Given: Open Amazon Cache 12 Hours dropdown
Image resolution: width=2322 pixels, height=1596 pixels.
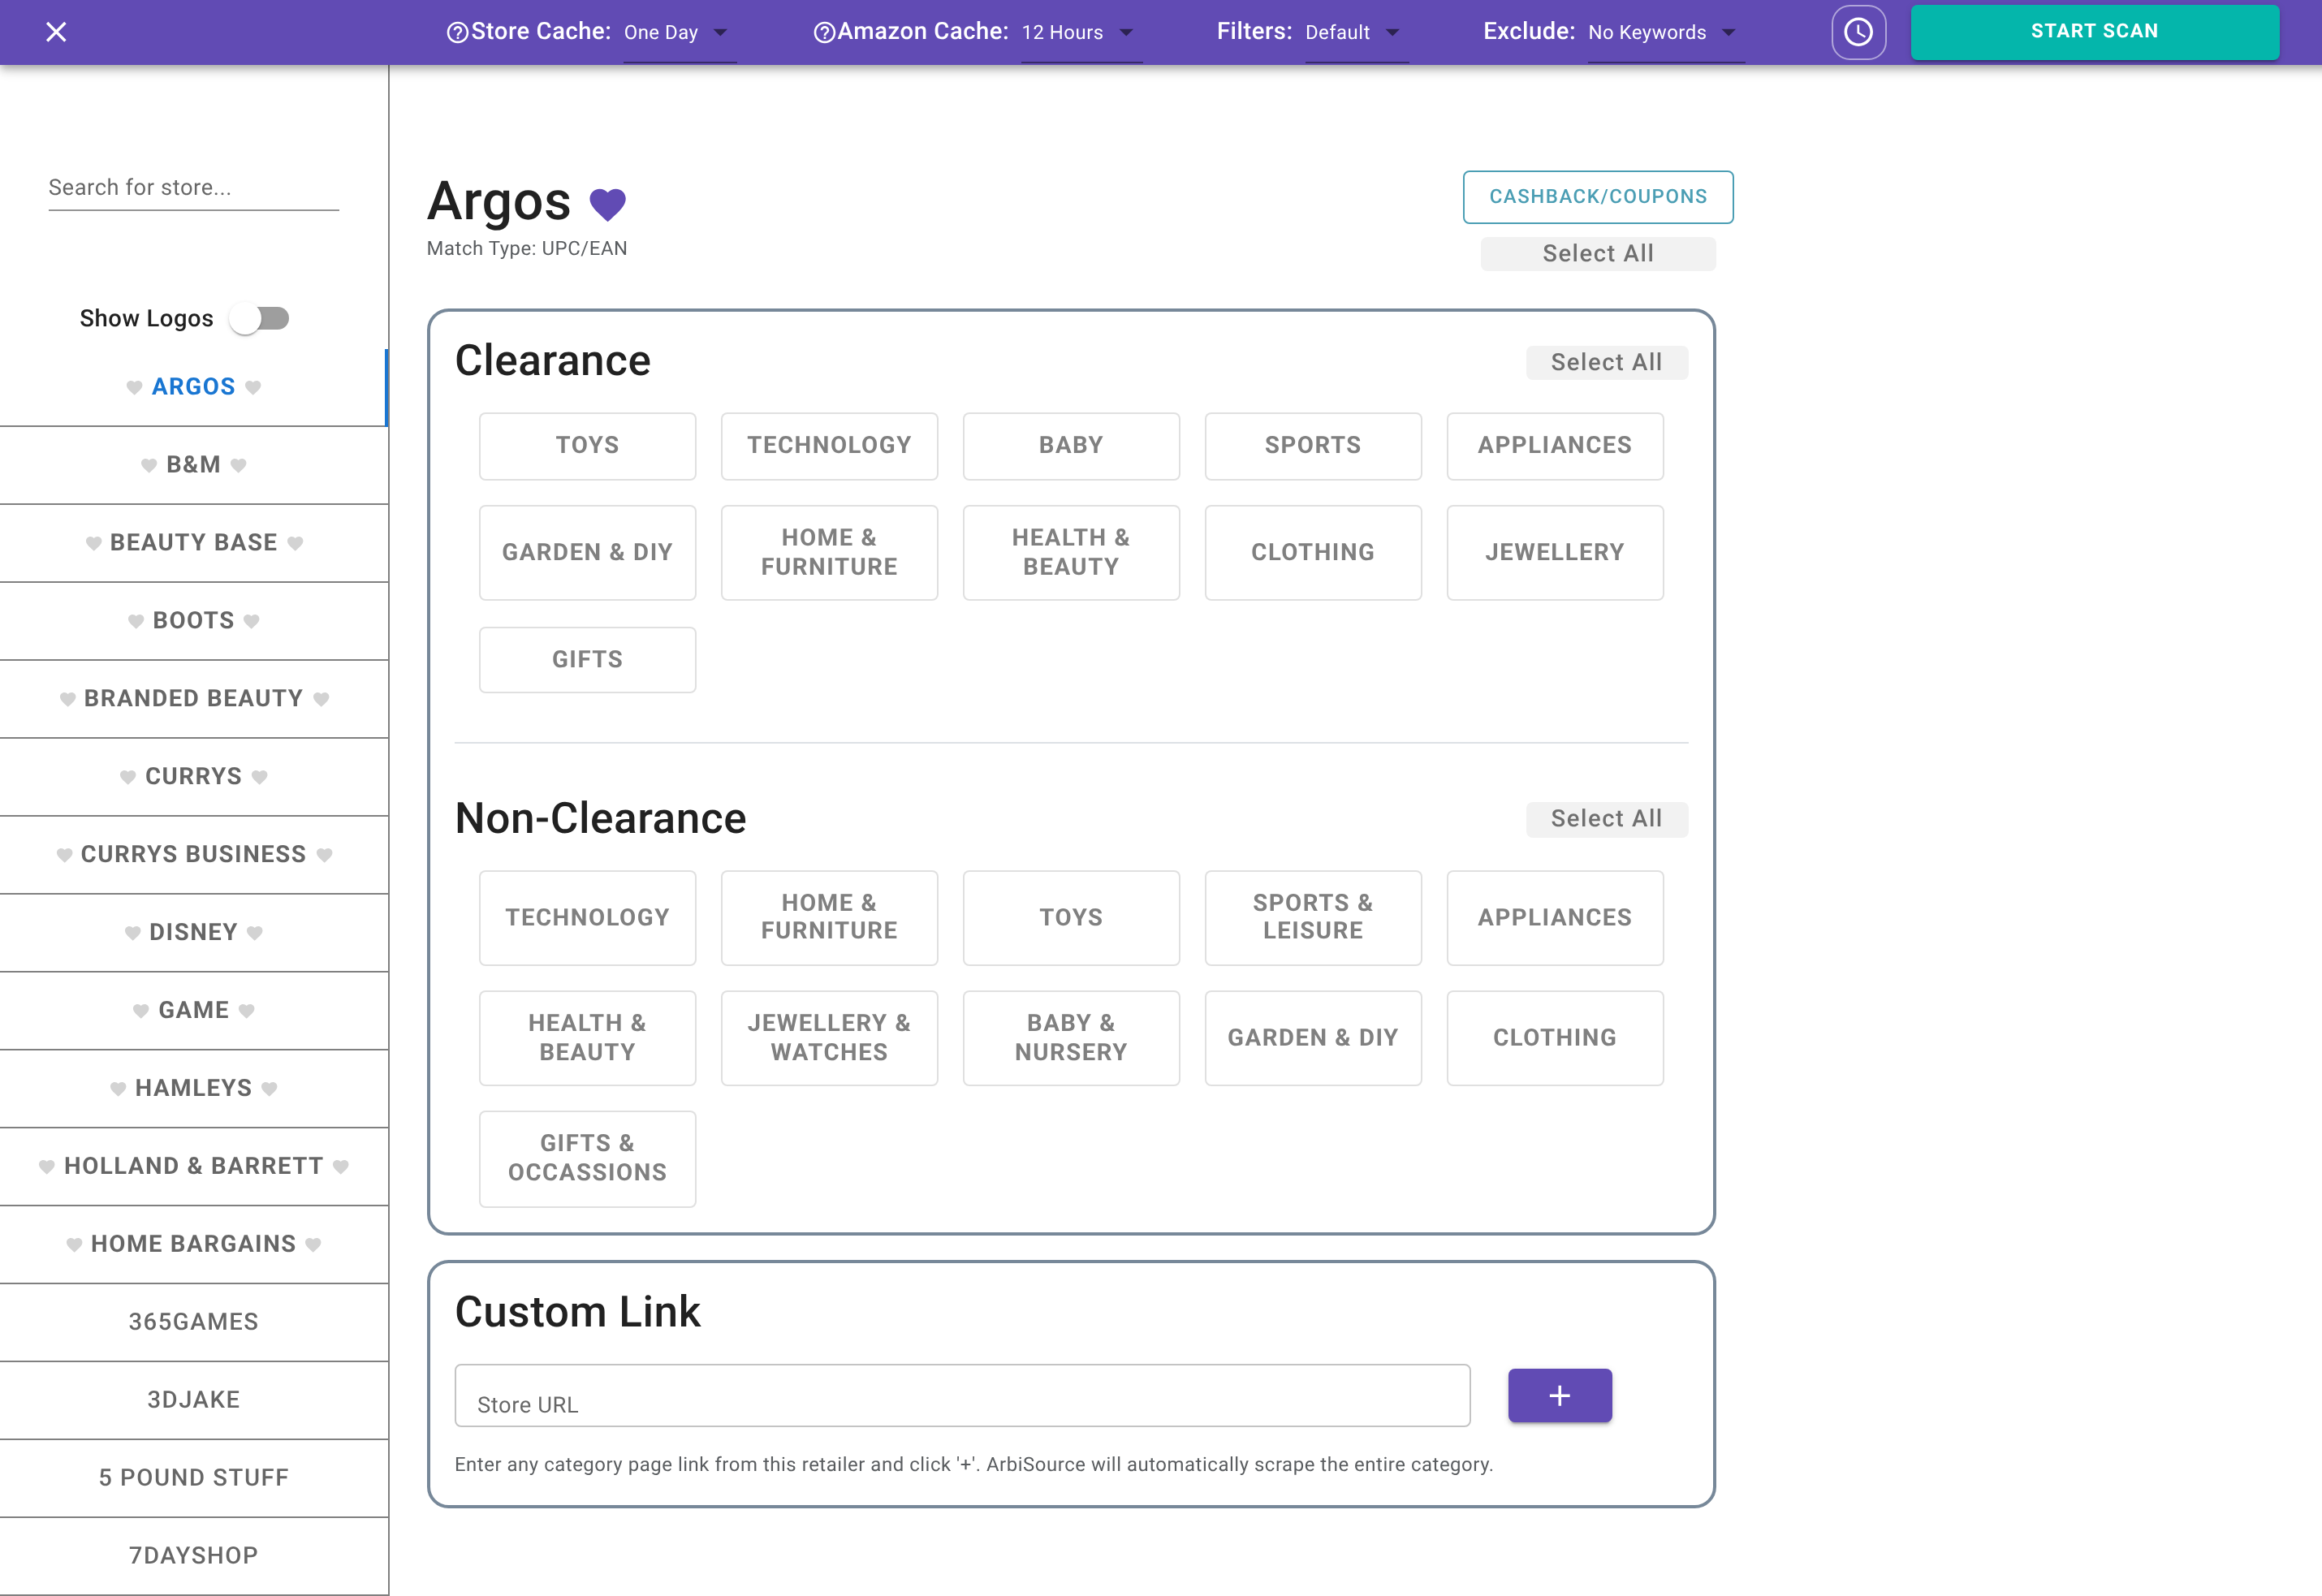Looking at the screenshot, I should click(x=1081, y=33).
